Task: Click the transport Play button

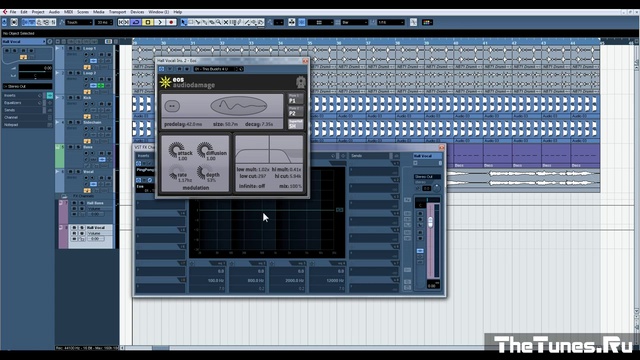Action: pyautogui.click(x=160, y=22)
